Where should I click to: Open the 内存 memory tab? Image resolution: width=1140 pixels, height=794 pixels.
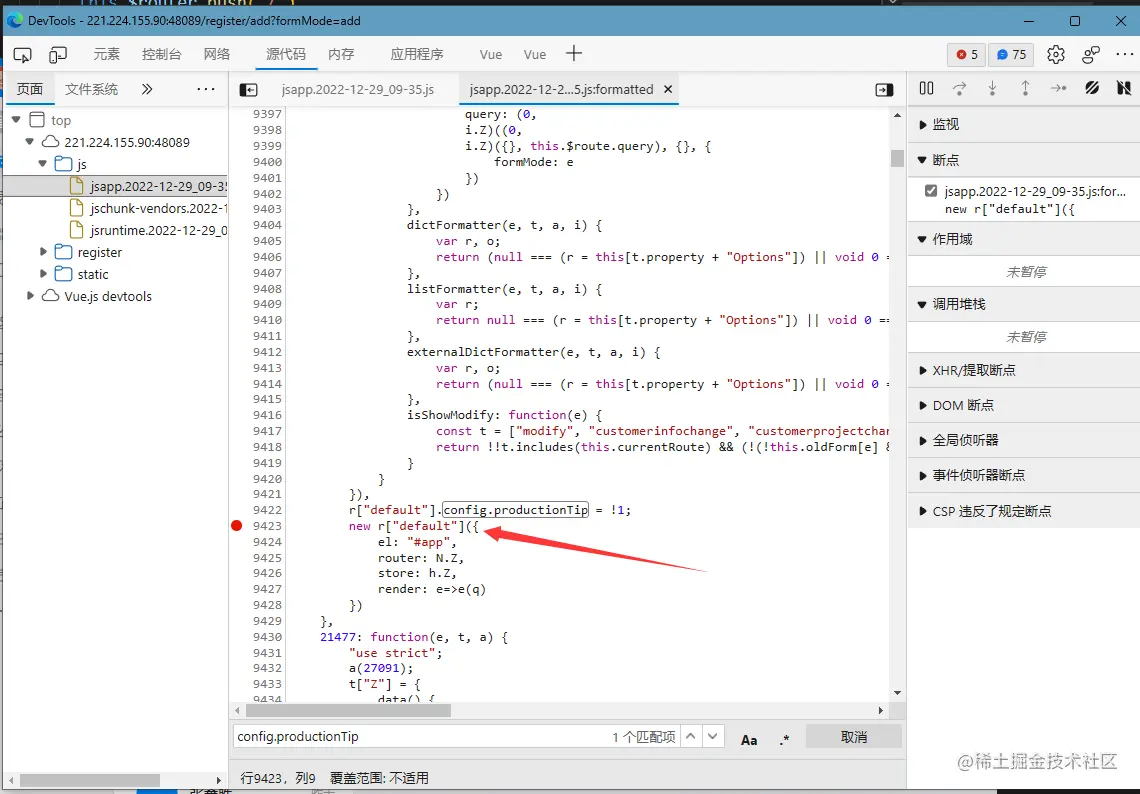pyautogui.click(x=341, y=55)
